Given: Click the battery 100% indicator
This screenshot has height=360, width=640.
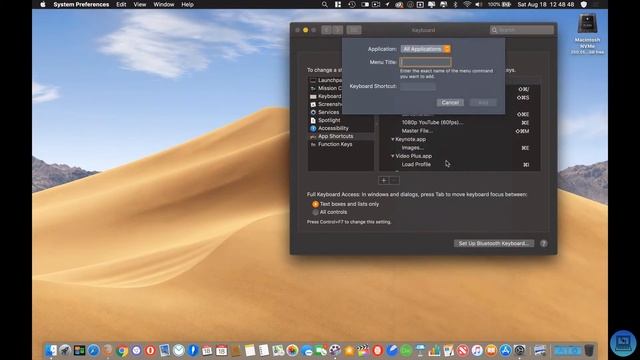Looking at the screenshot, I should click(x=499, y=4).
